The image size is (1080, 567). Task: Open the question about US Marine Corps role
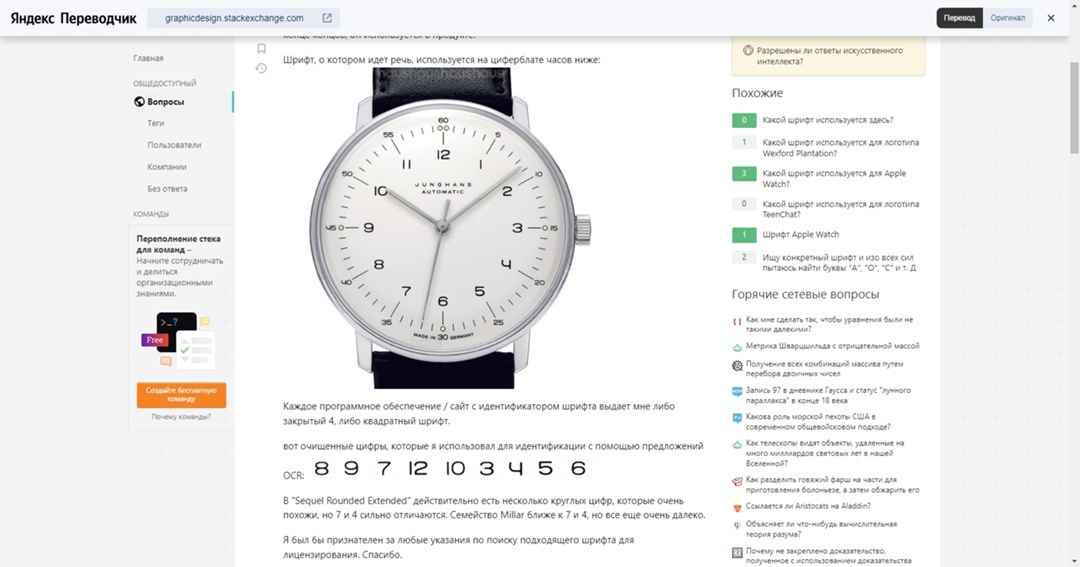[818, 422]
